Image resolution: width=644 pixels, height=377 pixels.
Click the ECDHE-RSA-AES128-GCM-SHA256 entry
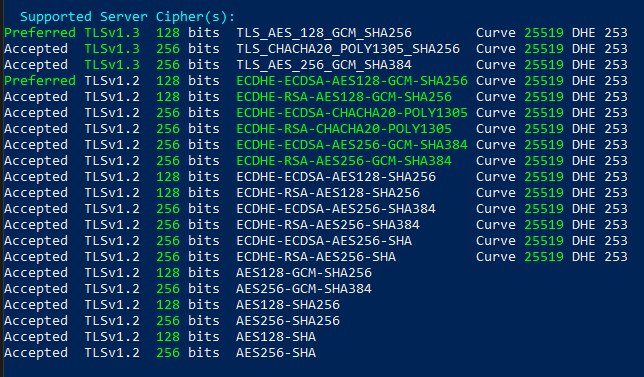(344, 97)
